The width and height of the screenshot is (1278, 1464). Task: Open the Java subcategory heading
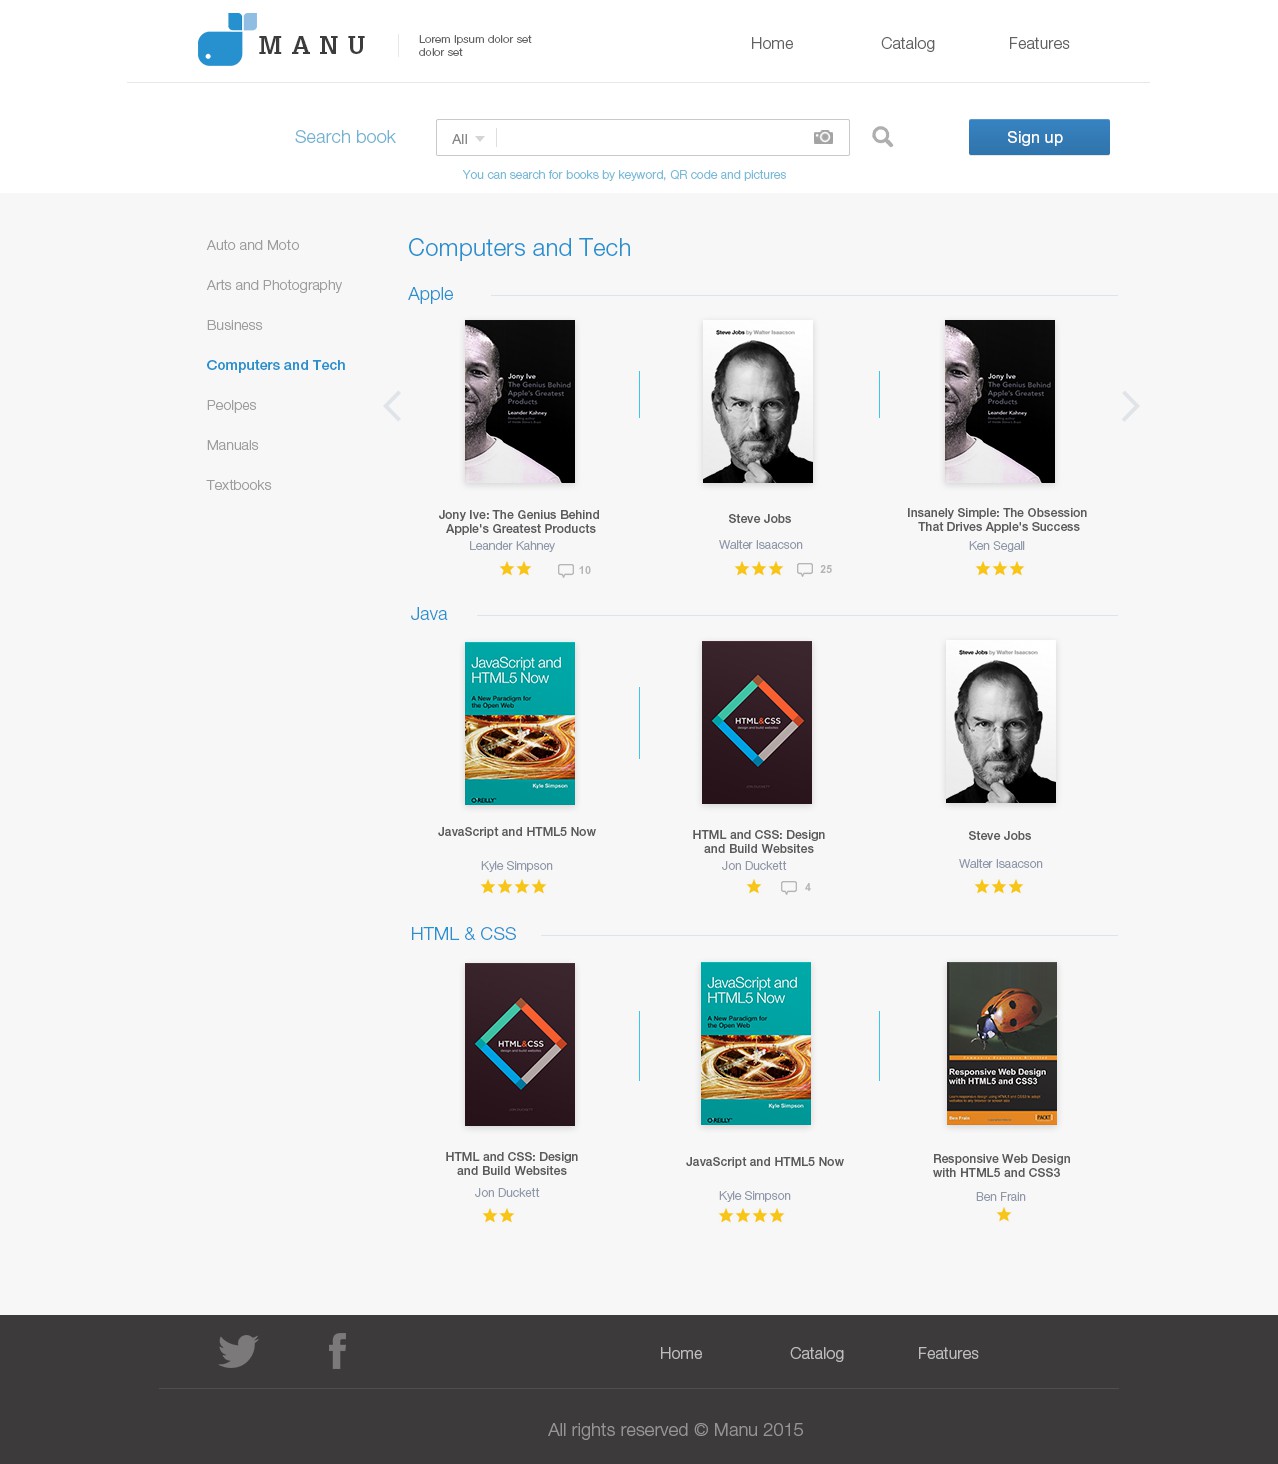click(x=429, y=614)
